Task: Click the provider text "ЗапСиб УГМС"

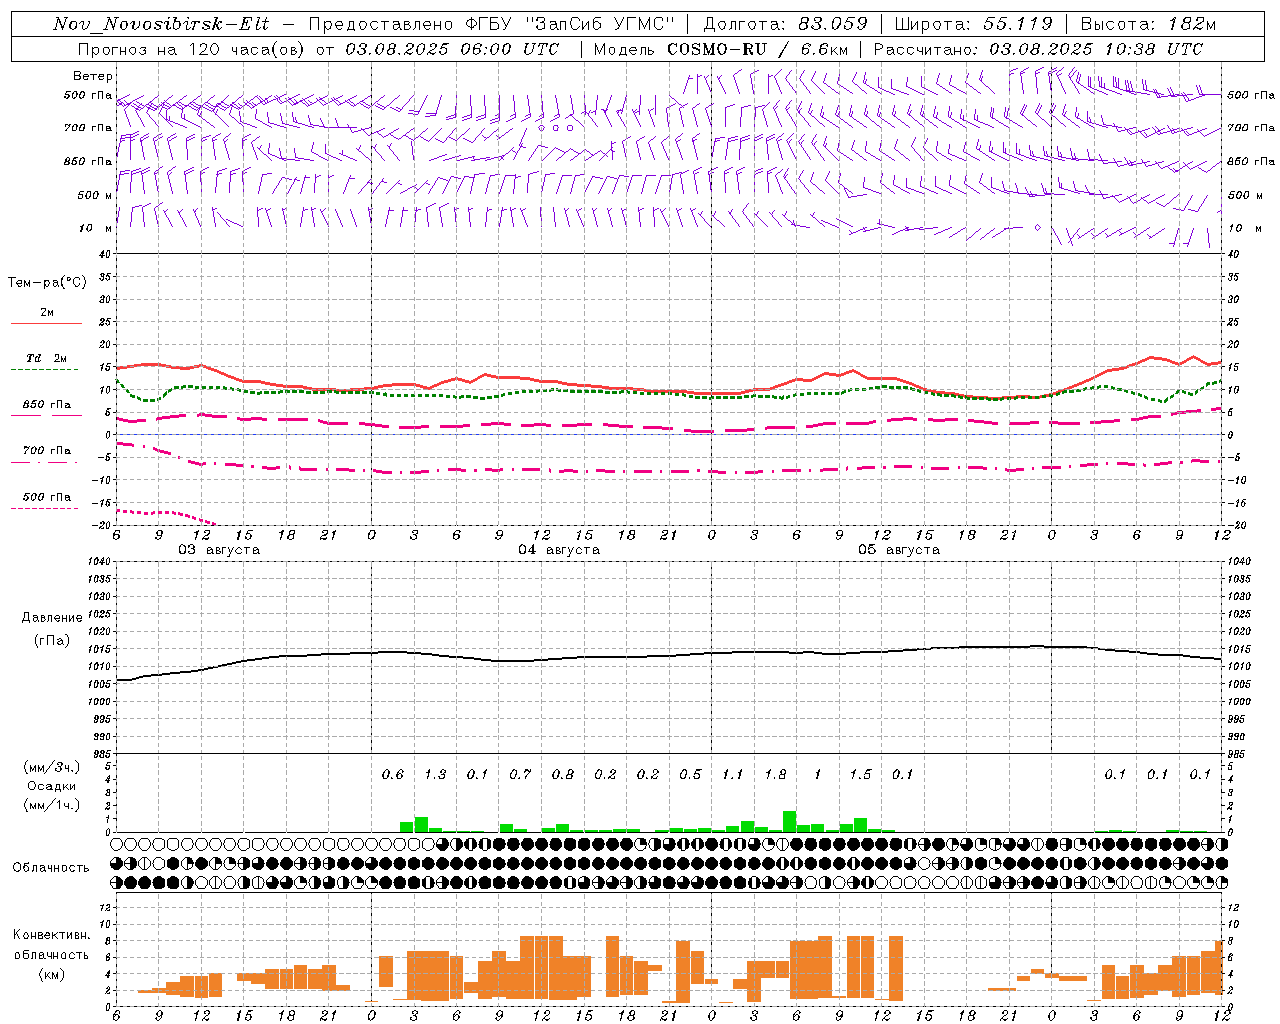Action: [600, 24]
